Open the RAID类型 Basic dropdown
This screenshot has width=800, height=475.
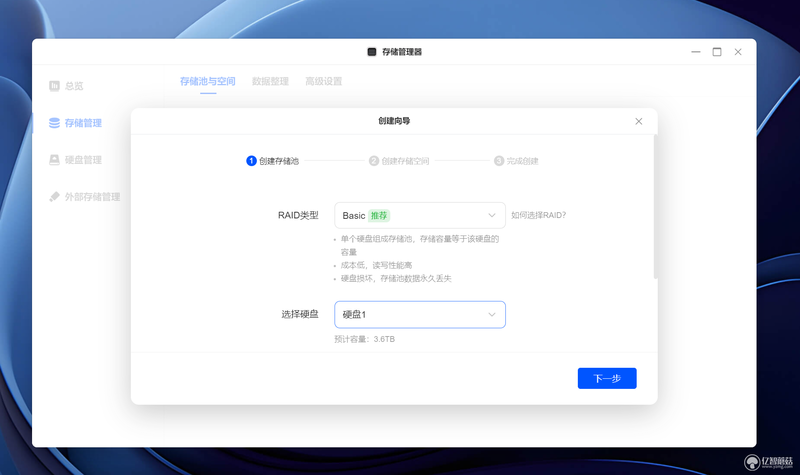pos(419,215)
